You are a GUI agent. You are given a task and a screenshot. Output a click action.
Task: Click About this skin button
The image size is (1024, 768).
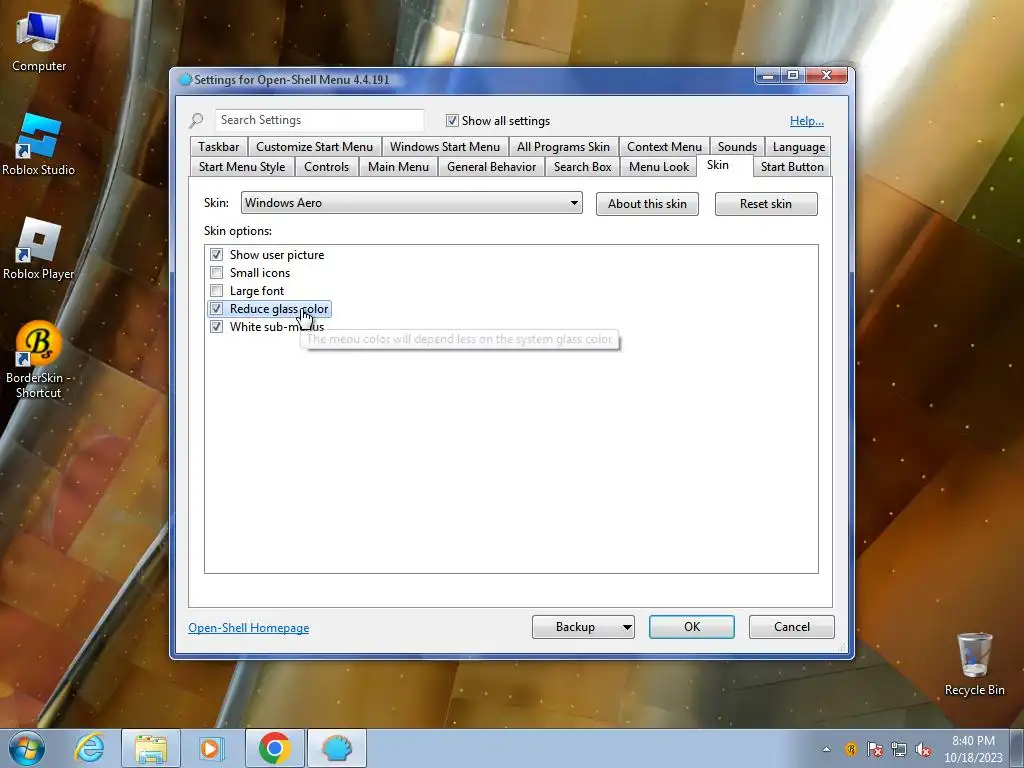pyautogui.click(x=647, y=204)
